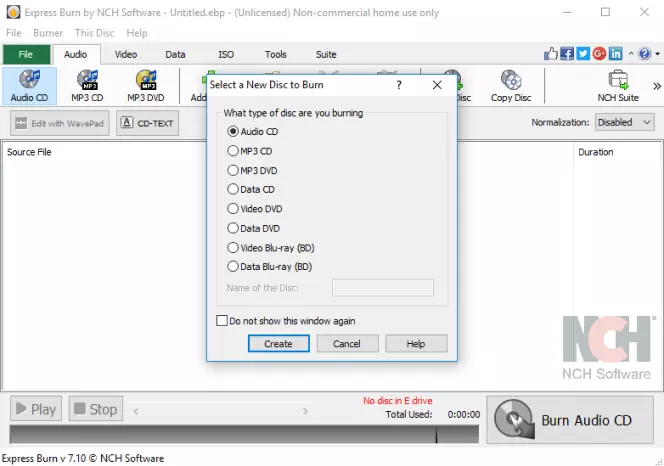Click Create button in dialog

coord(279,344)
